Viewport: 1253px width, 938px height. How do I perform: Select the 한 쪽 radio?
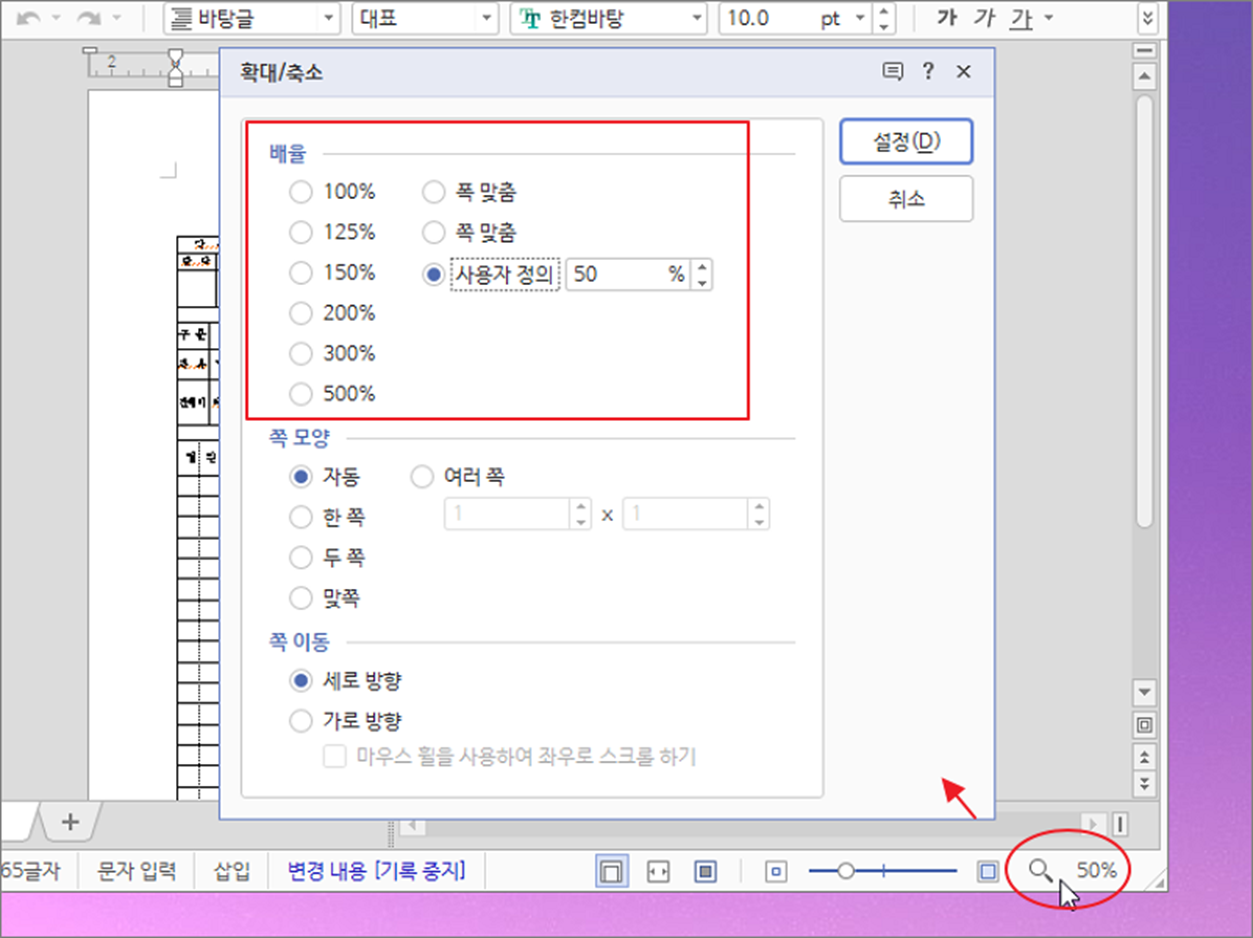[x=301, y=517]
